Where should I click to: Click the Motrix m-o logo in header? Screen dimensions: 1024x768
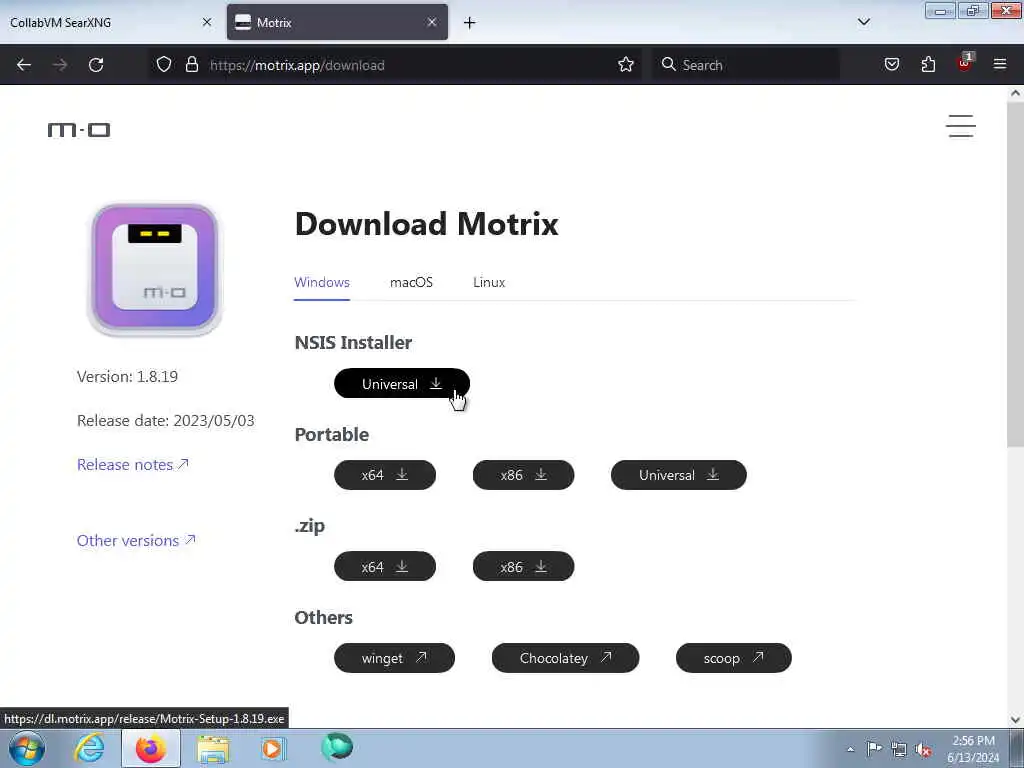(79, 130)
